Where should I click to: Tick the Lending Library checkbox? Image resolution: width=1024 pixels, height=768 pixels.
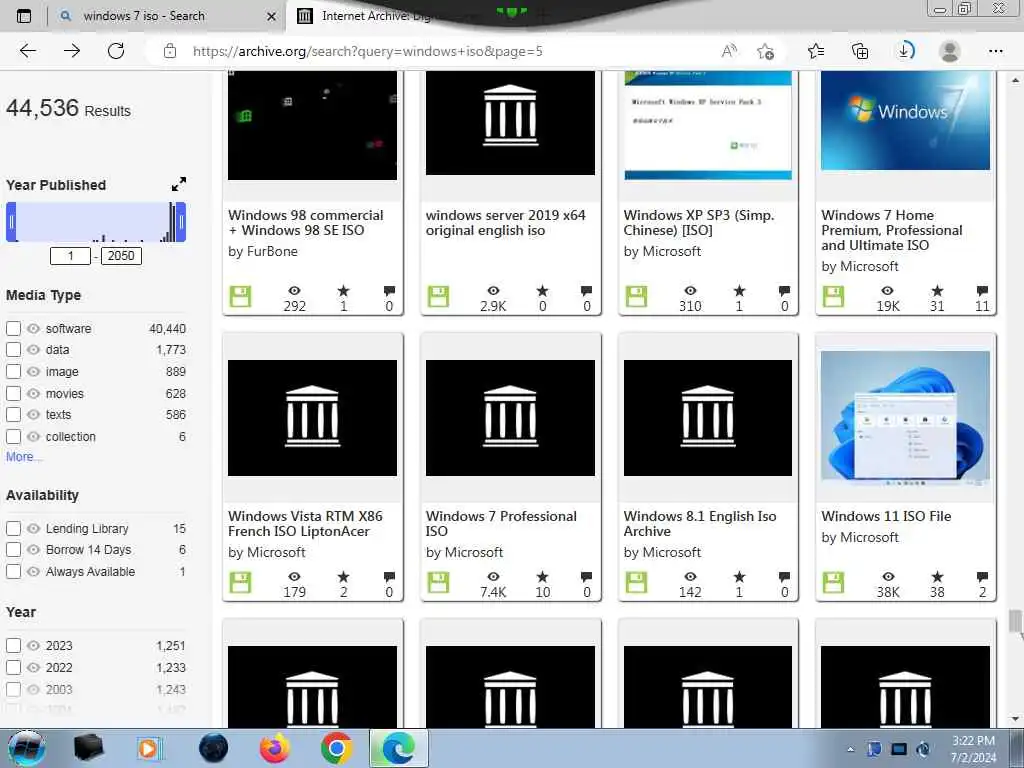[x=13, y=528]
